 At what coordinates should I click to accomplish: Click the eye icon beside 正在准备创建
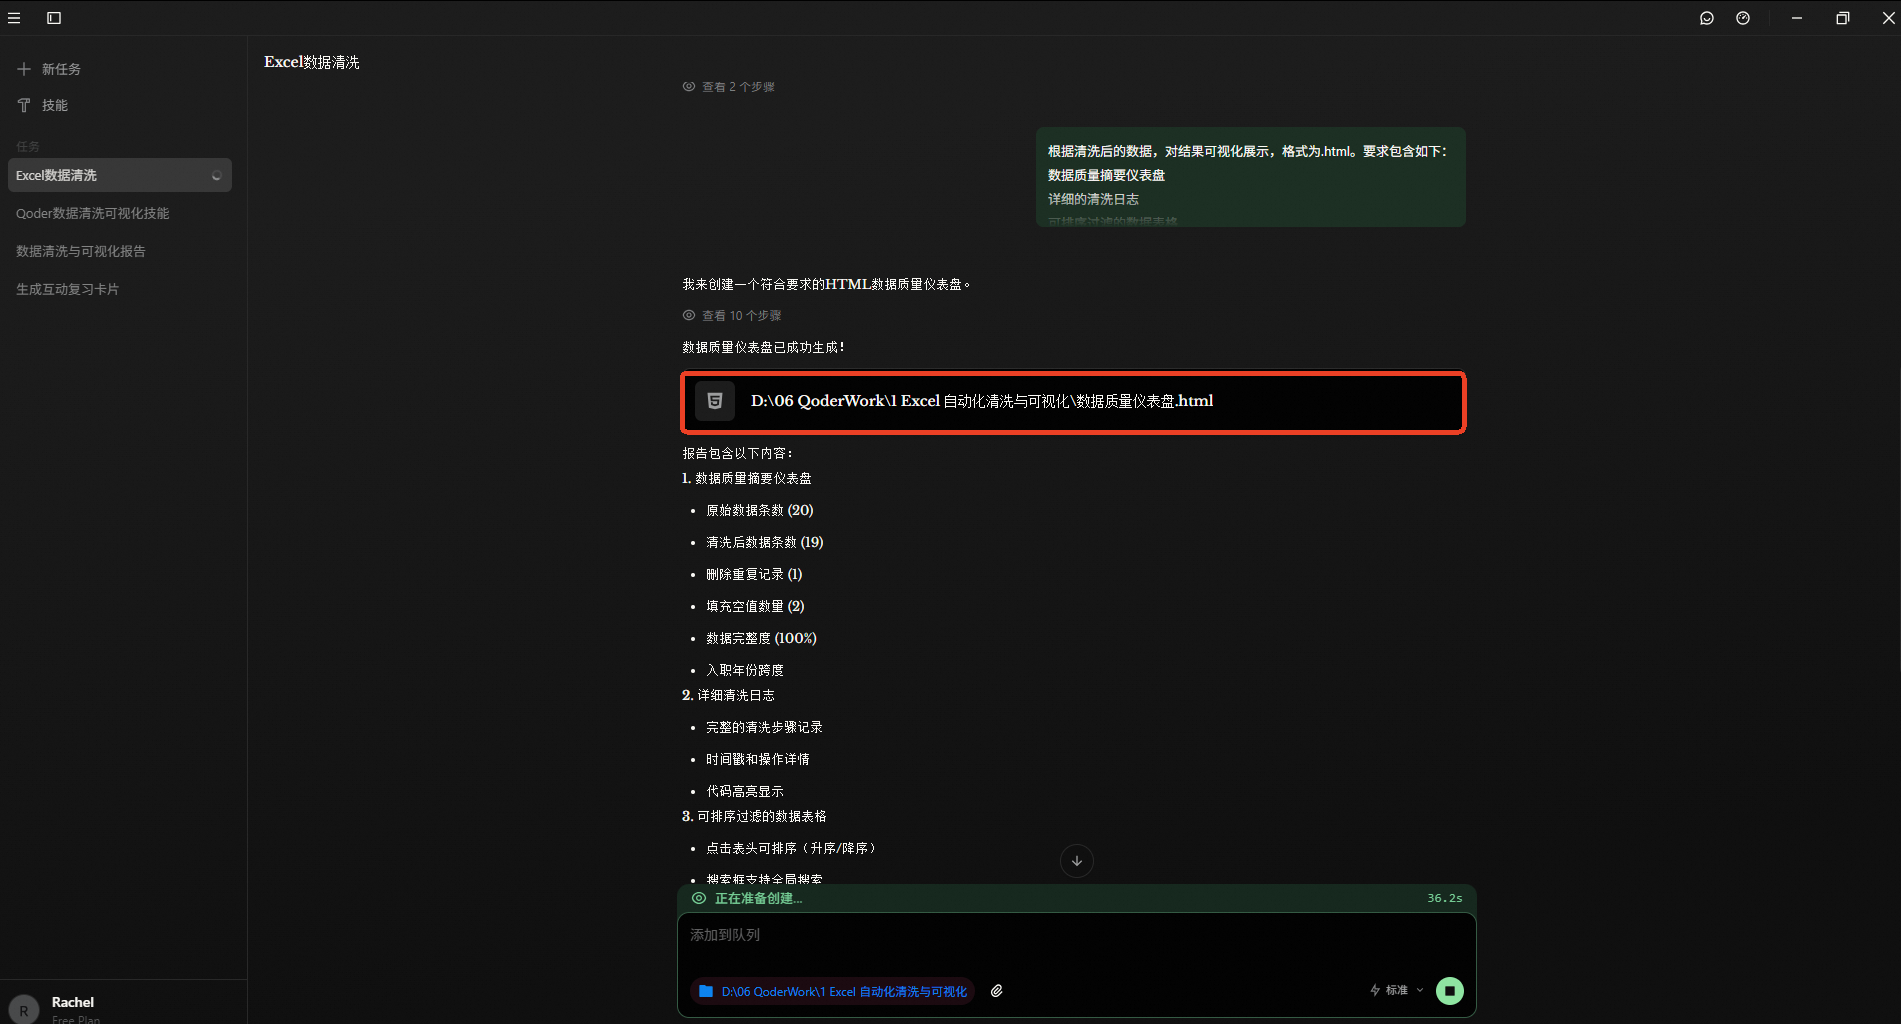click(699, 898)
